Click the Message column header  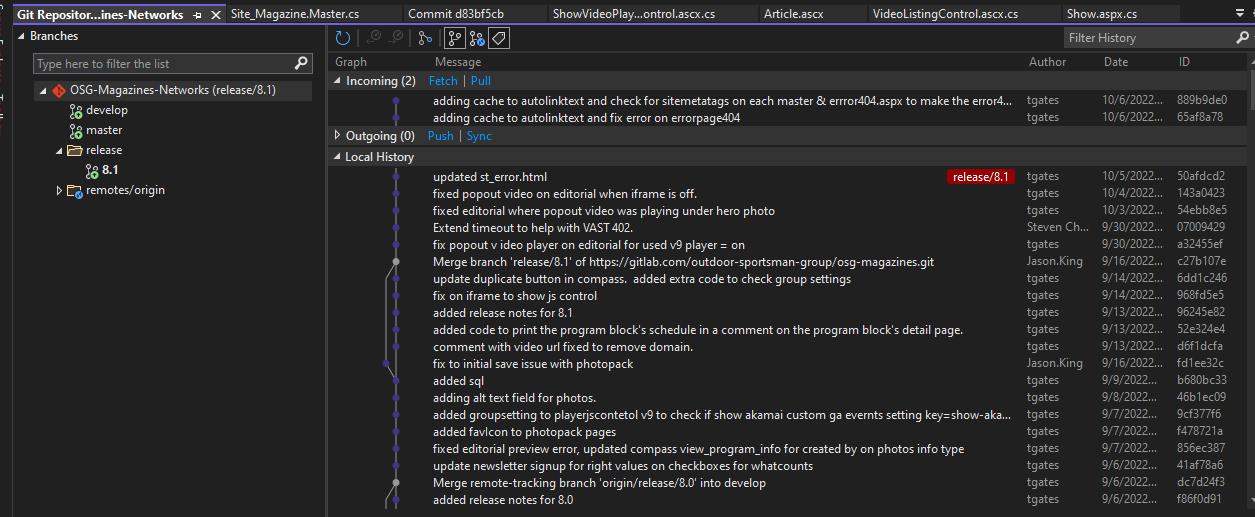(458, 62)
